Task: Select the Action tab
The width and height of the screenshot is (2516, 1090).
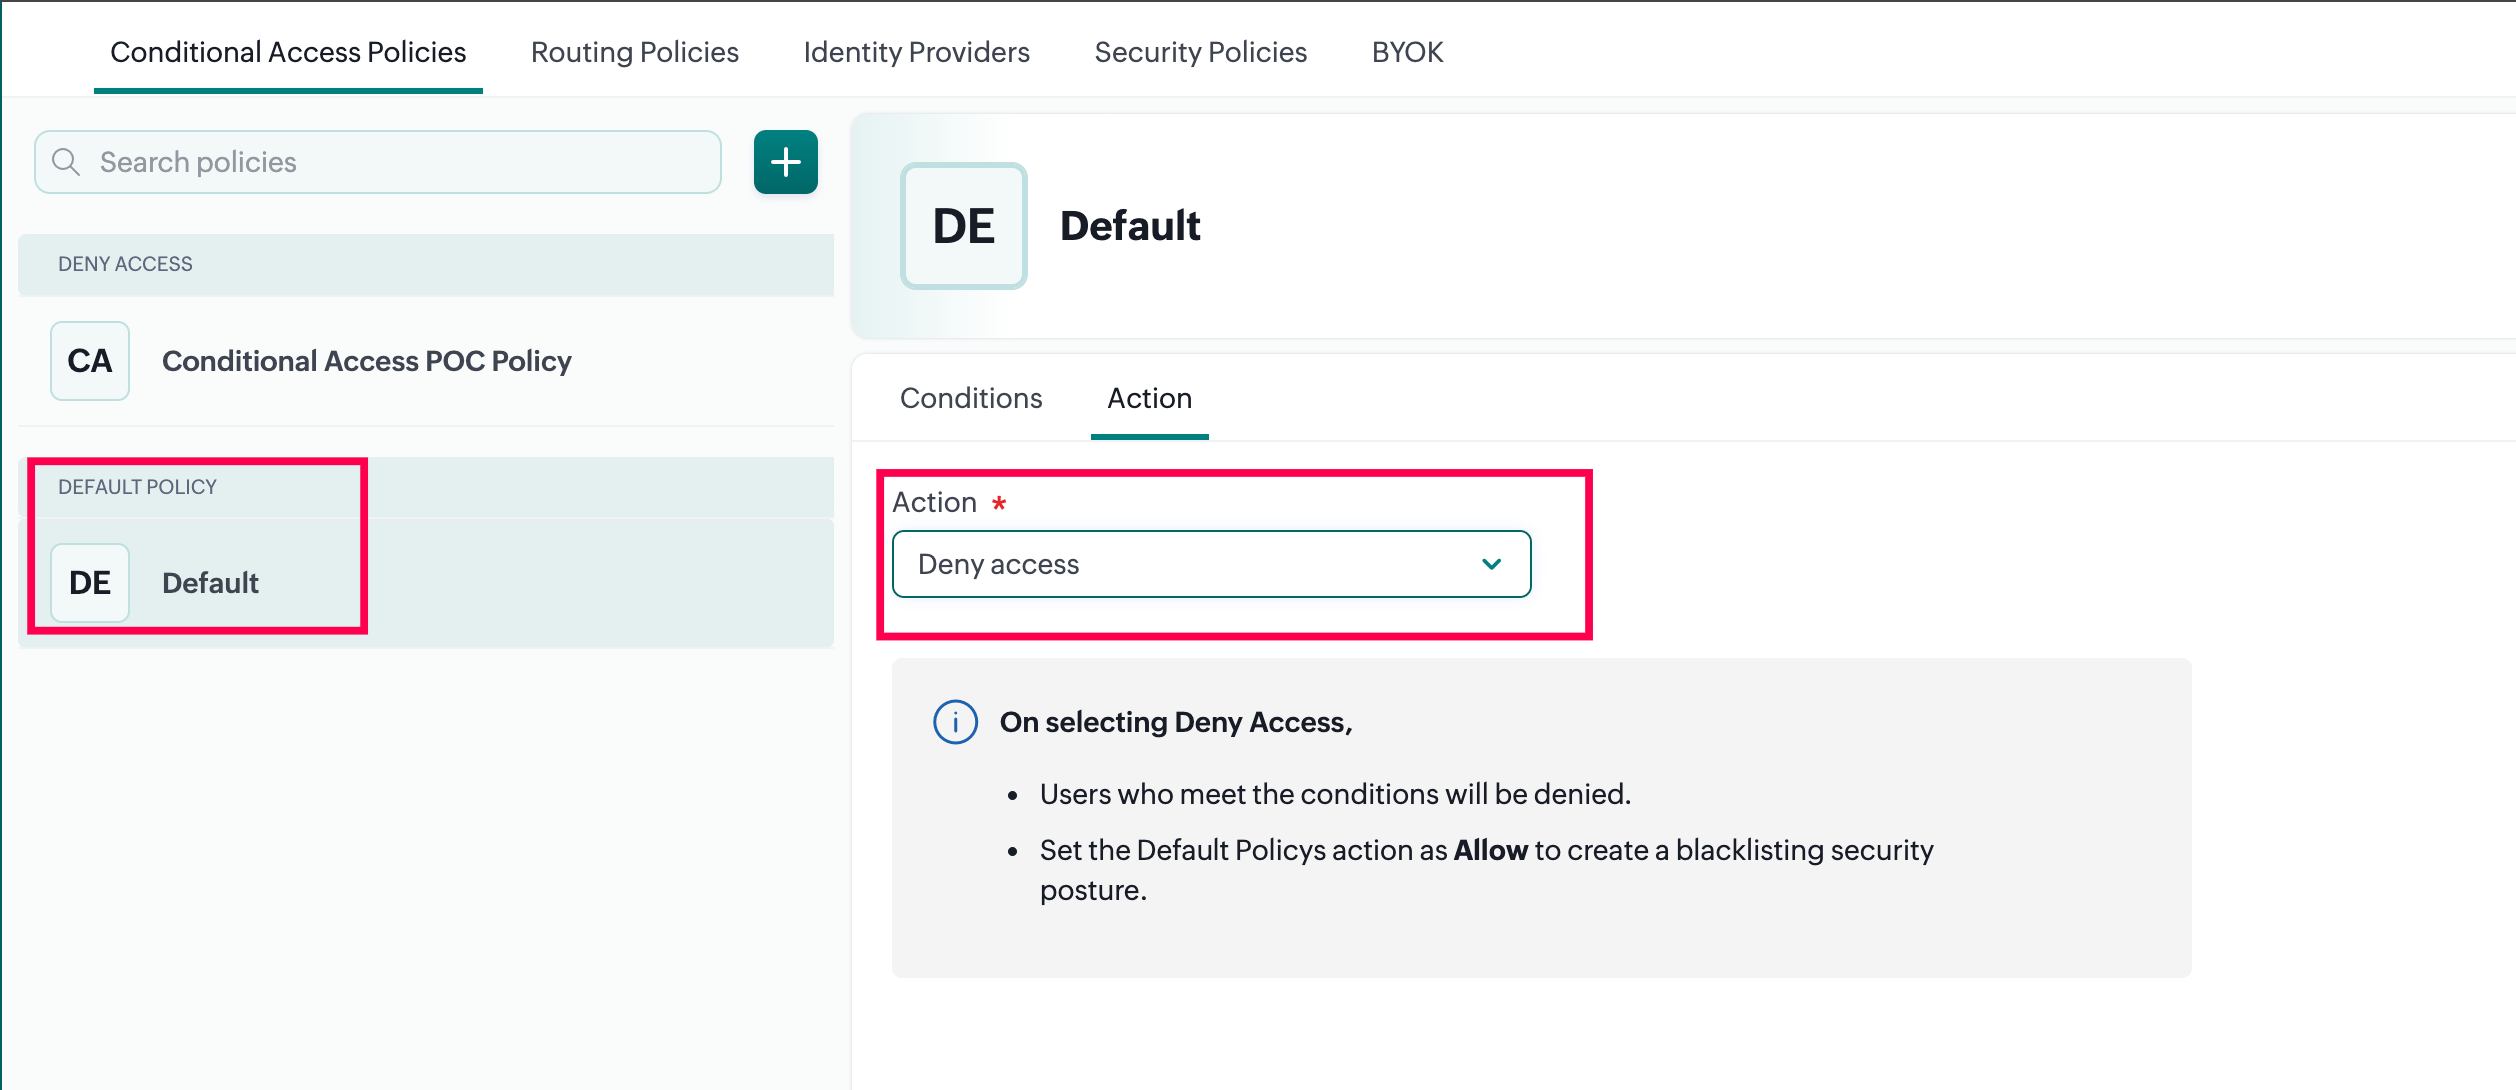Action: pyautogui.click(x=1149, y=398)
